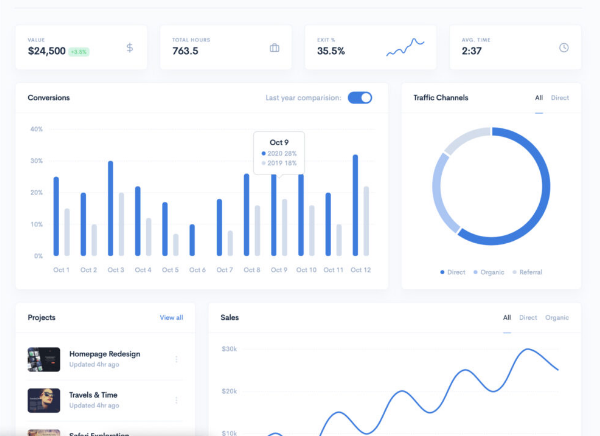This screenshot has width=600, height=436.
Task: Click the Homepage Redesign thumbnail
Action: coord(44,359)
